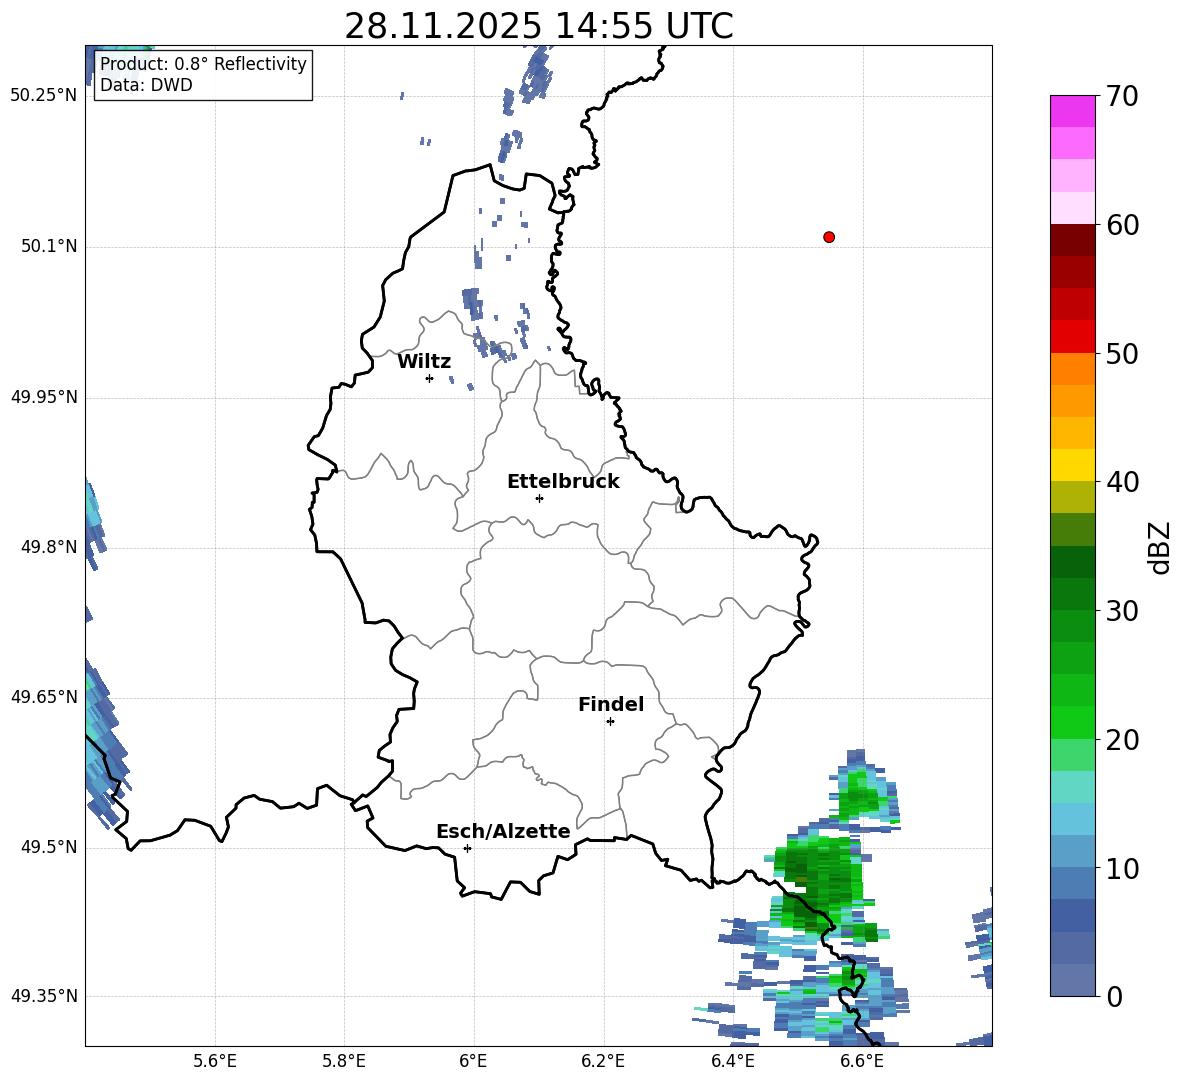Image resolution: width=1184 pixels, height=1081 pixels.
Task: Click the 50.1°N latitude label
Action: pos(49,246)
